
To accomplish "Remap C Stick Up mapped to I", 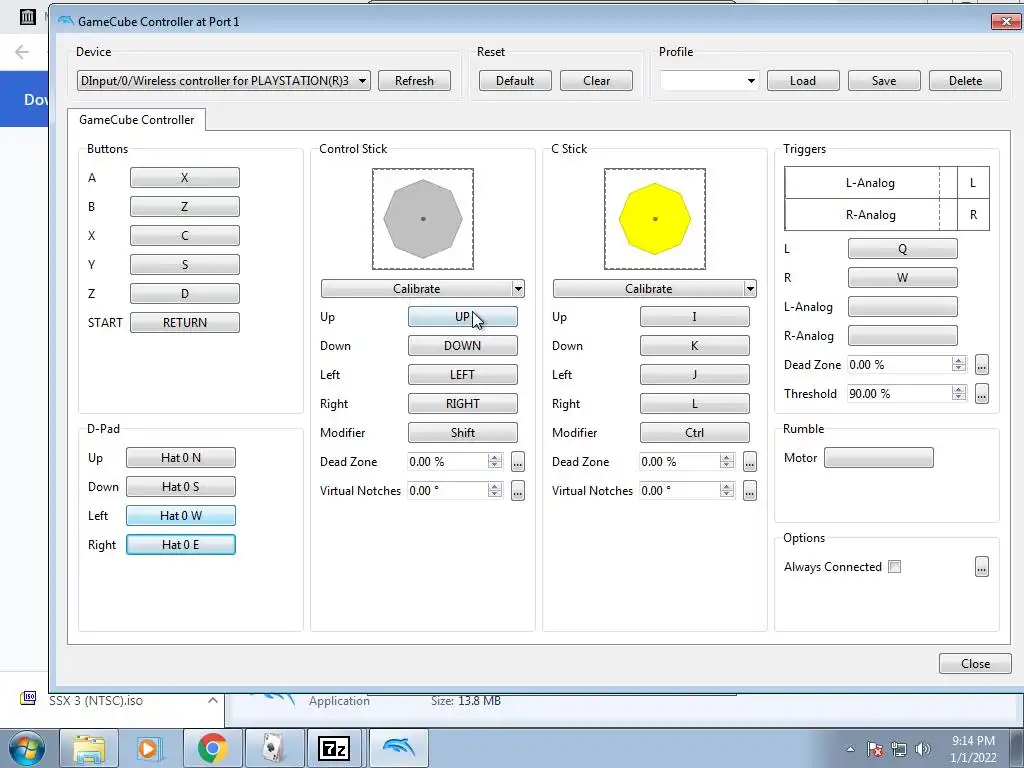I will [x=695, y=317].
